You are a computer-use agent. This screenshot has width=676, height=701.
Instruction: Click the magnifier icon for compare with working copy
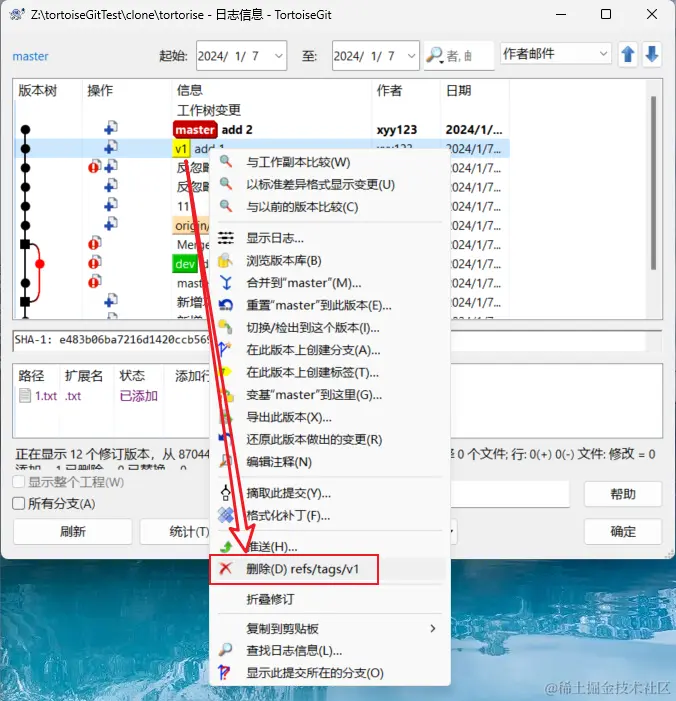pos(226,161)
